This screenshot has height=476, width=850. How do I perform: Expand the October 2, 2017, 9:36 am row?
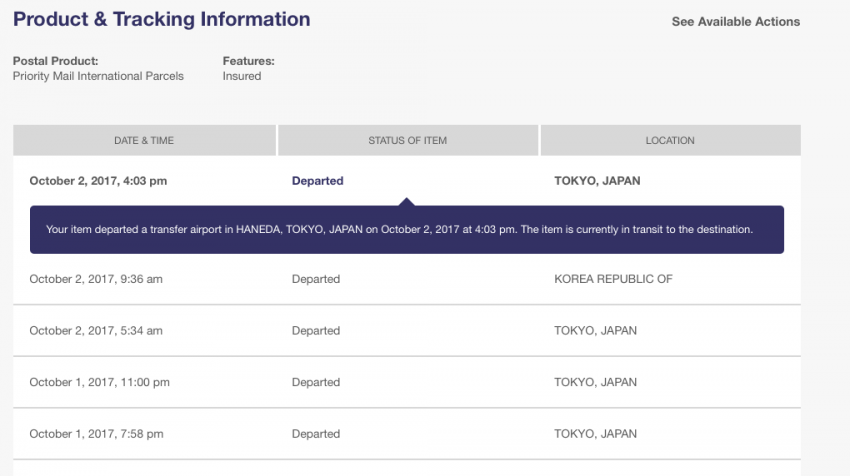tap(407, 279)
